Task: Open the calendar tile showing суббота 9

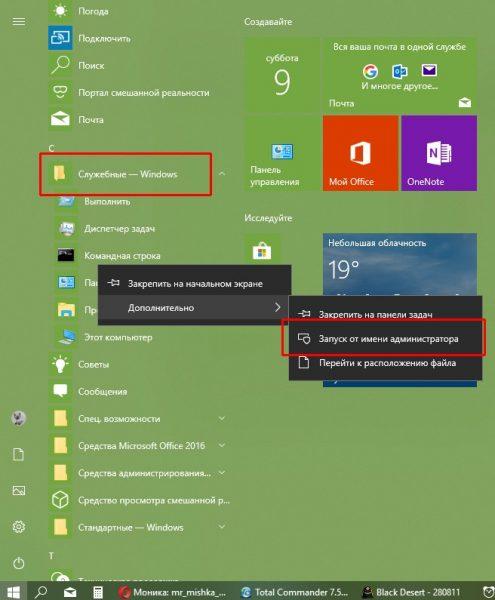Action: [282, 75]
